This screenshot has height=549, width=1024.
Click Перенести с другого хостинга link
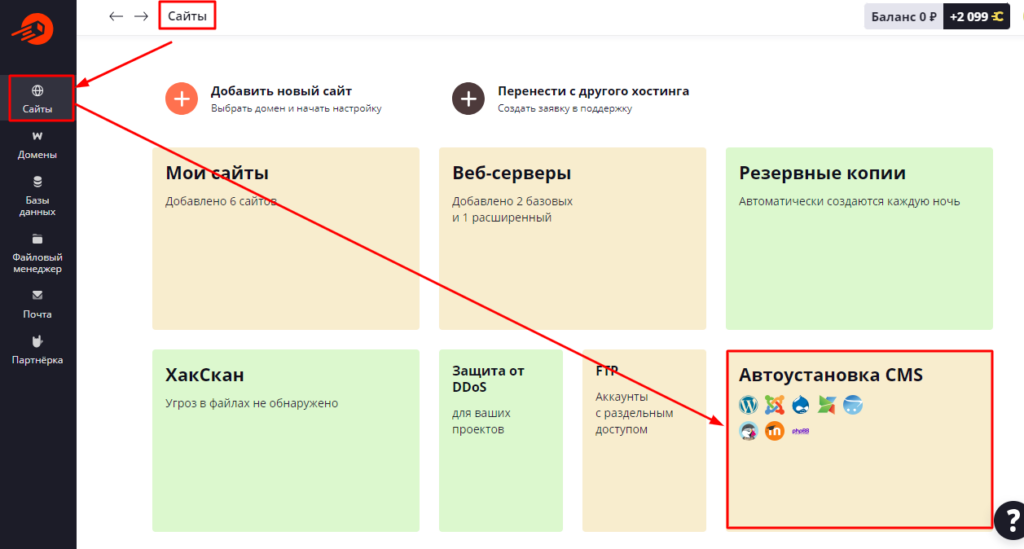pos(593,91)
